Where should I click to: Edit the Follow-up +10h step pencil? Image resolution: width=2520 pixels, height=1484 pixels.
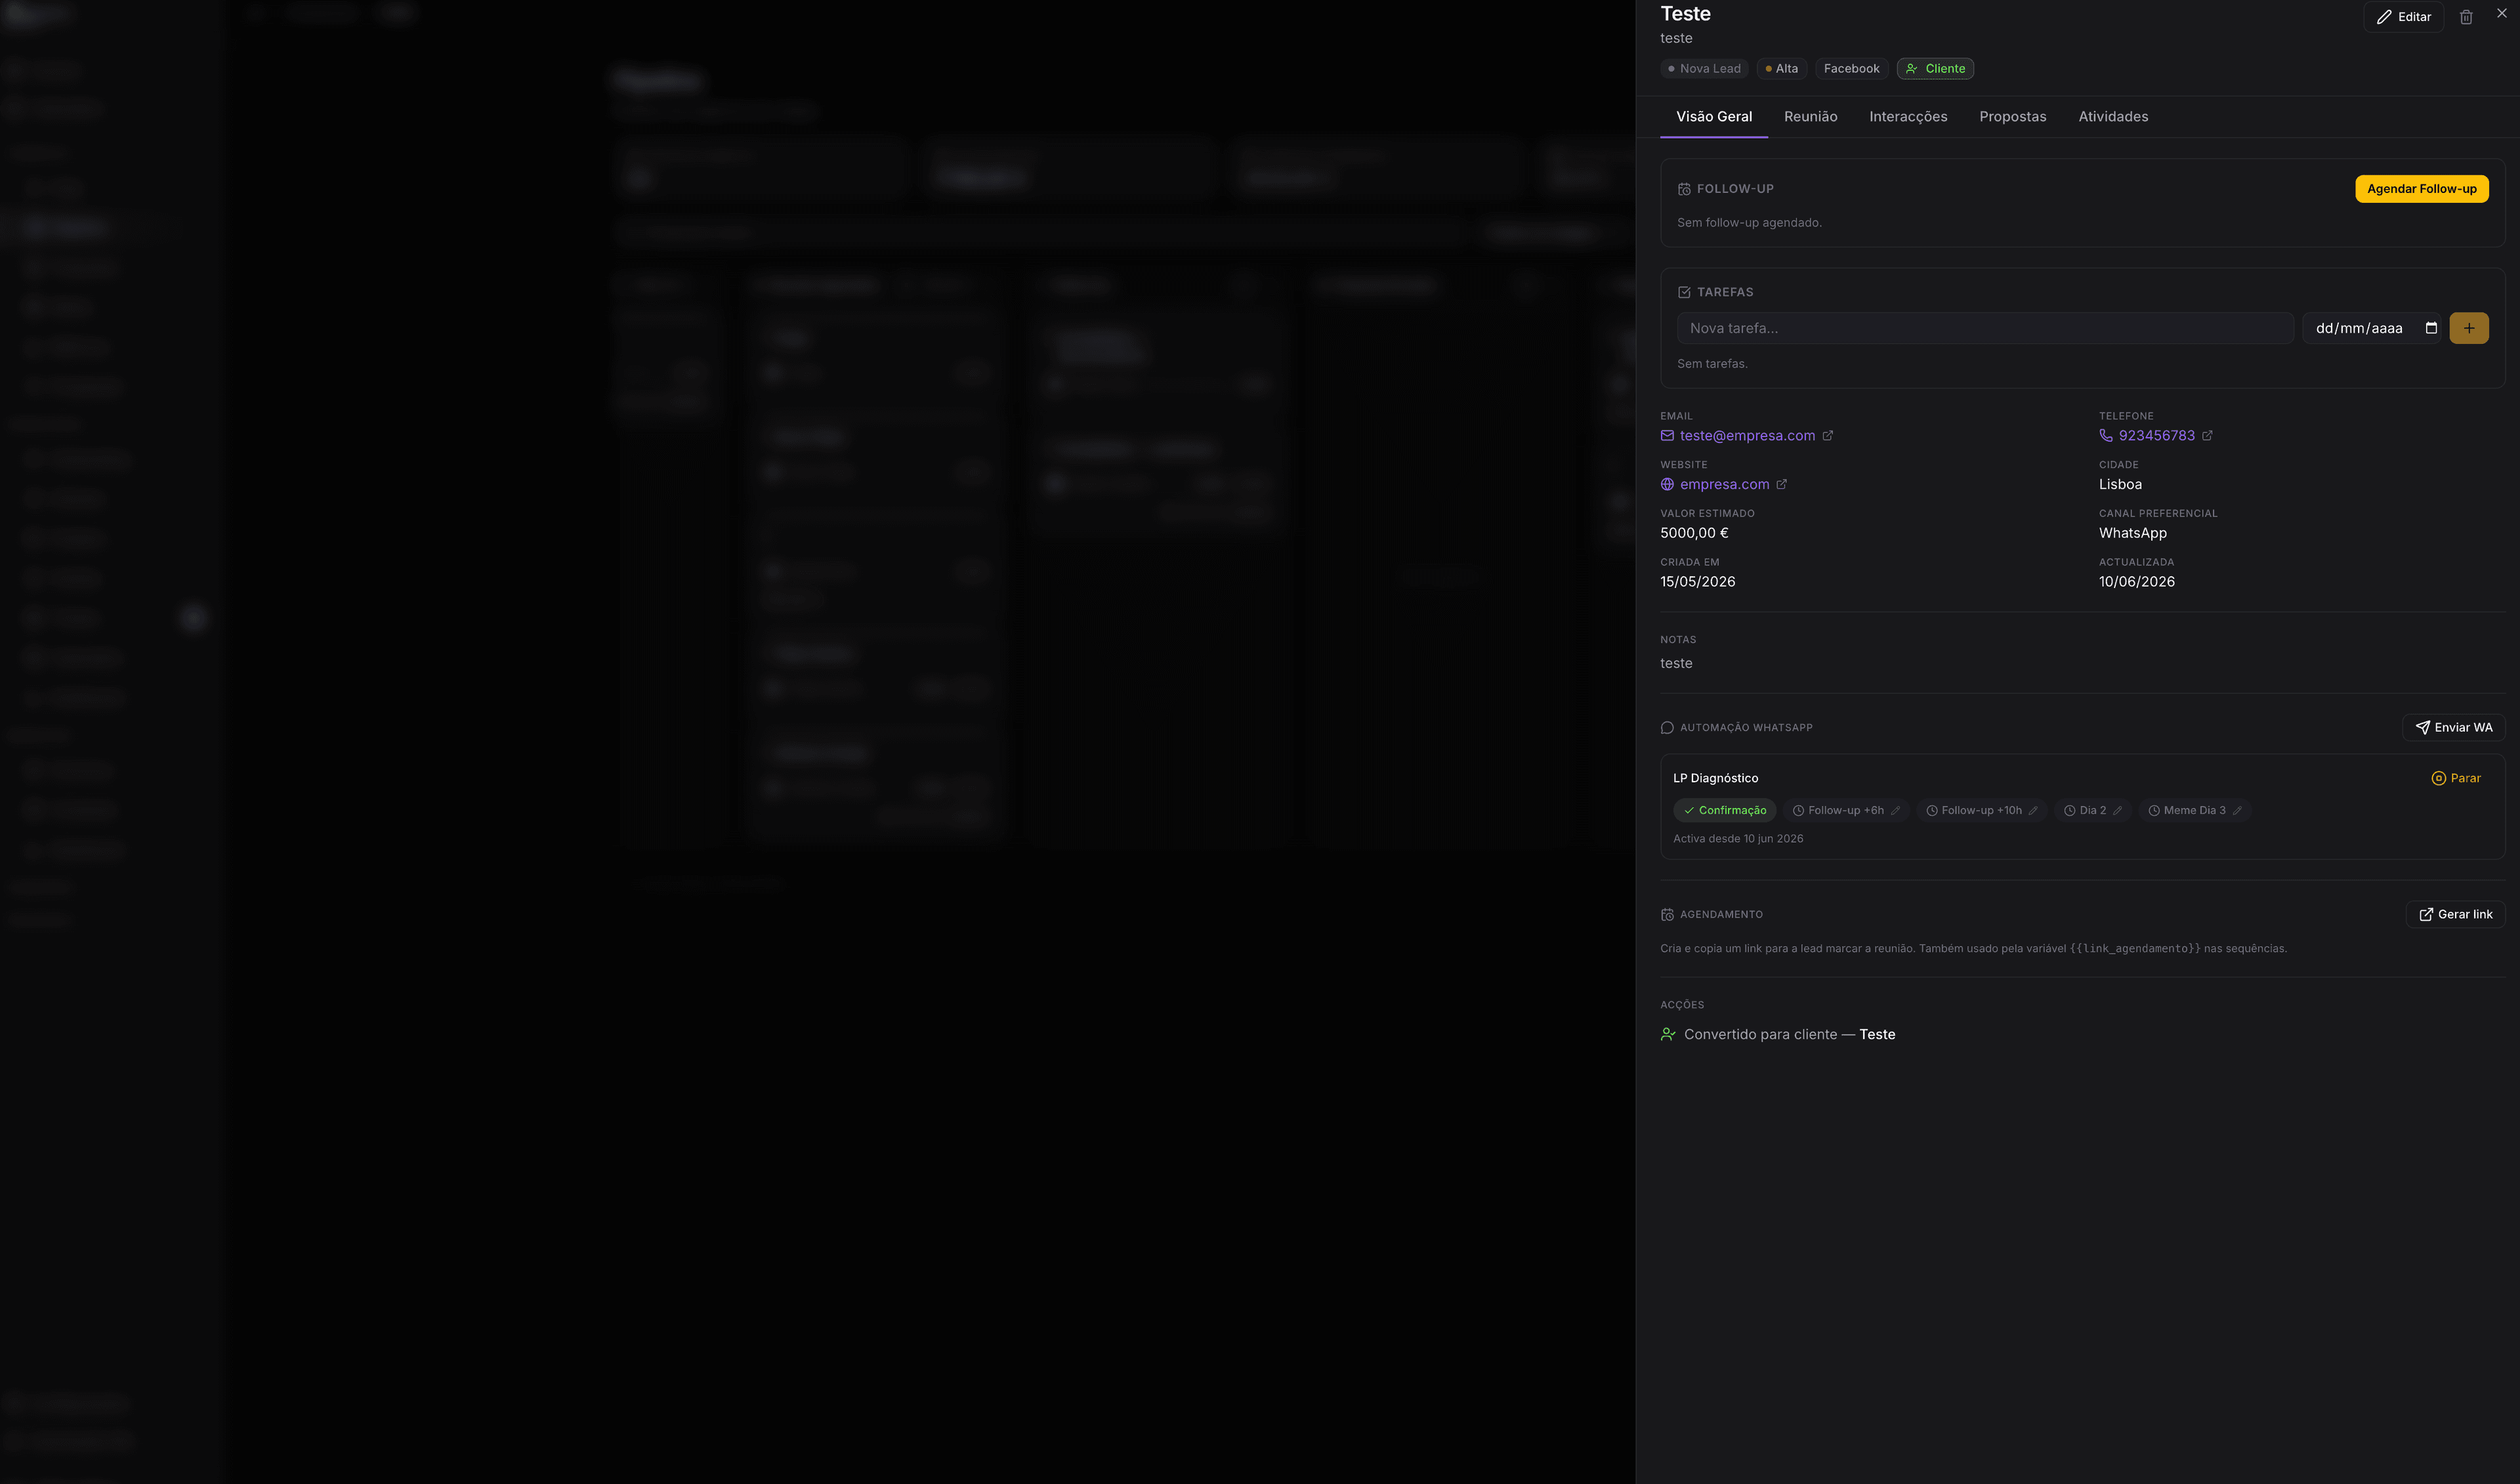tap(2033, 810)
